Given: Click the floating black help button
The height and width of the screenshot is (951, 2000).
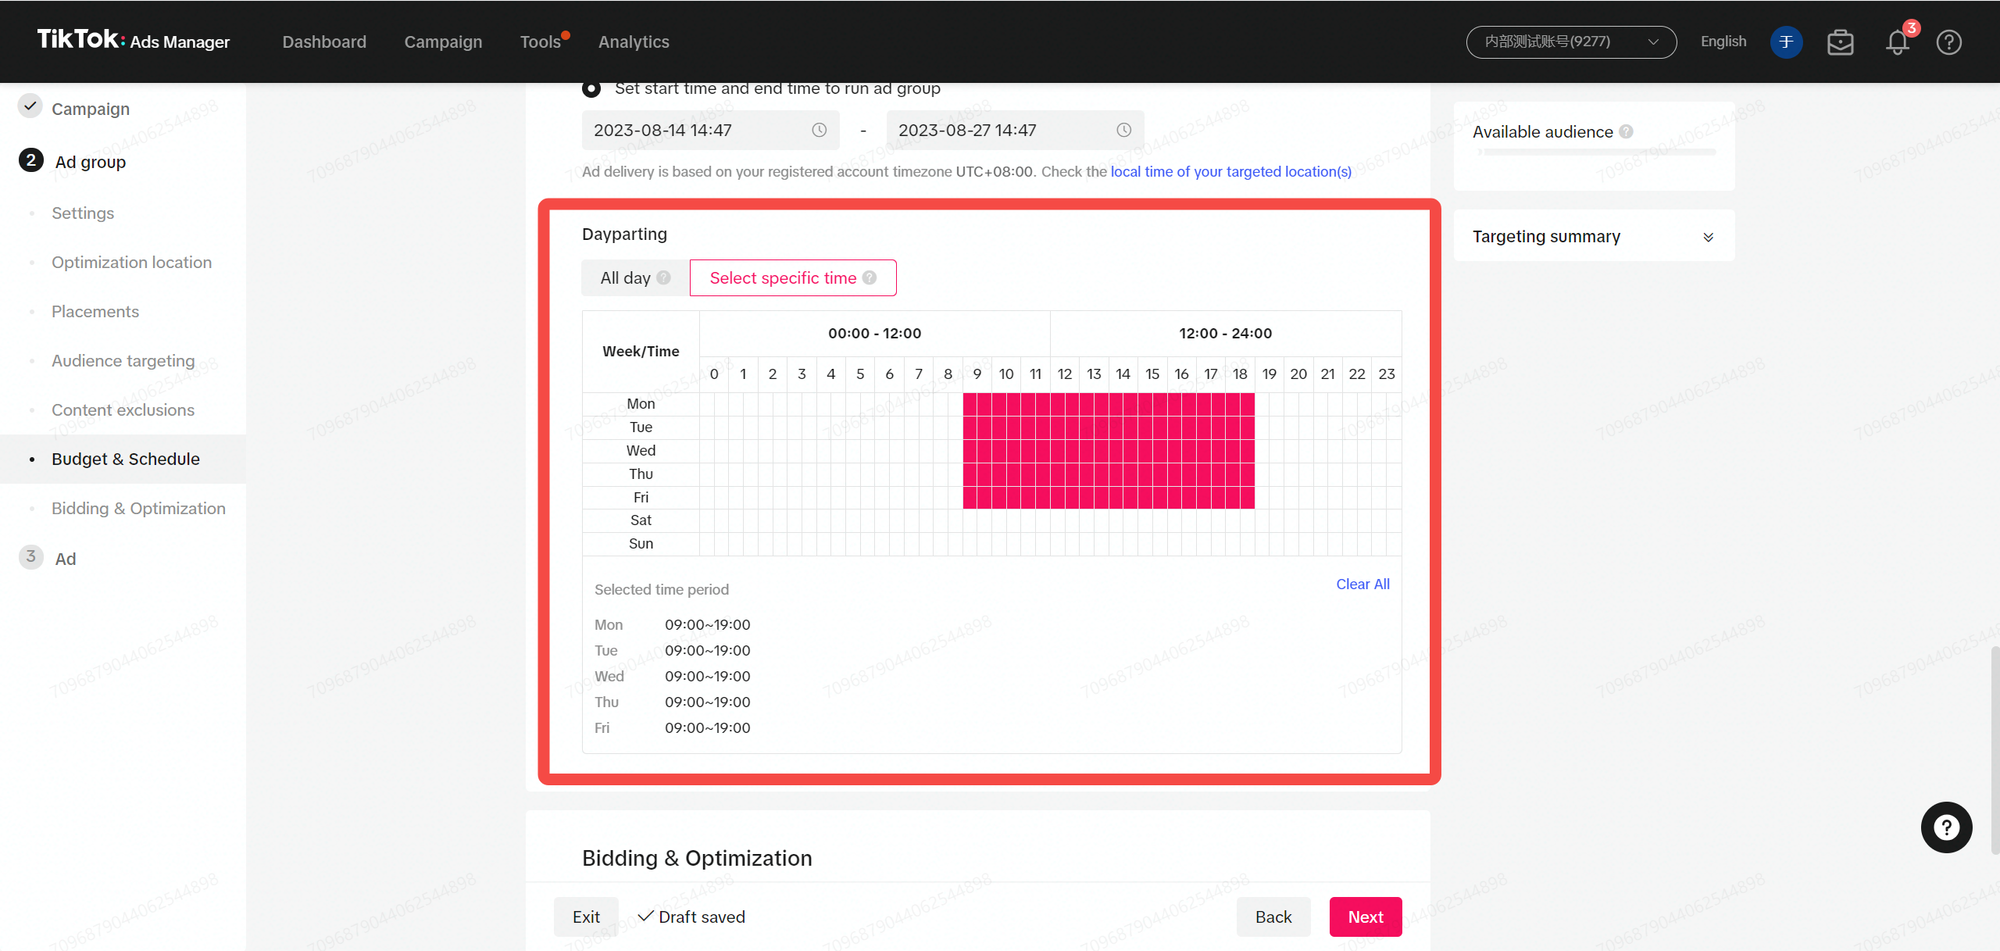Looking at the screenshot, I should point(1945,827).
